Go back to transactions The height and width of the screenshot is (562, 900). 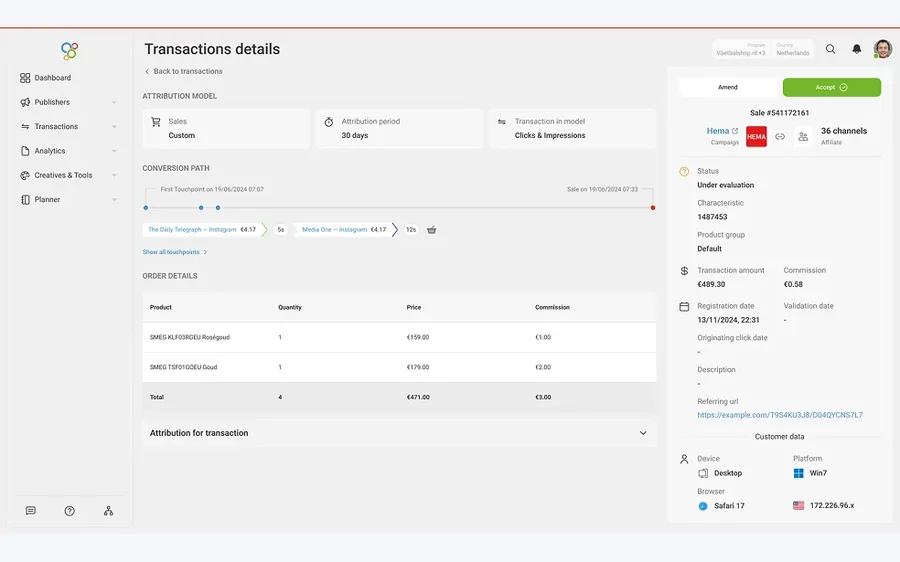click(x=183, y=71)
